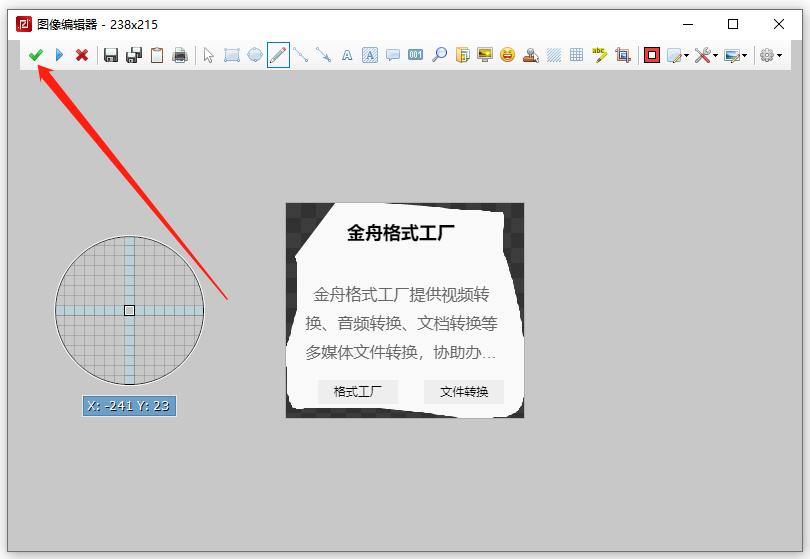Click the edited image canvas thumbnail
The height and width of the screenshot is (559, 810).
point(405,310)
